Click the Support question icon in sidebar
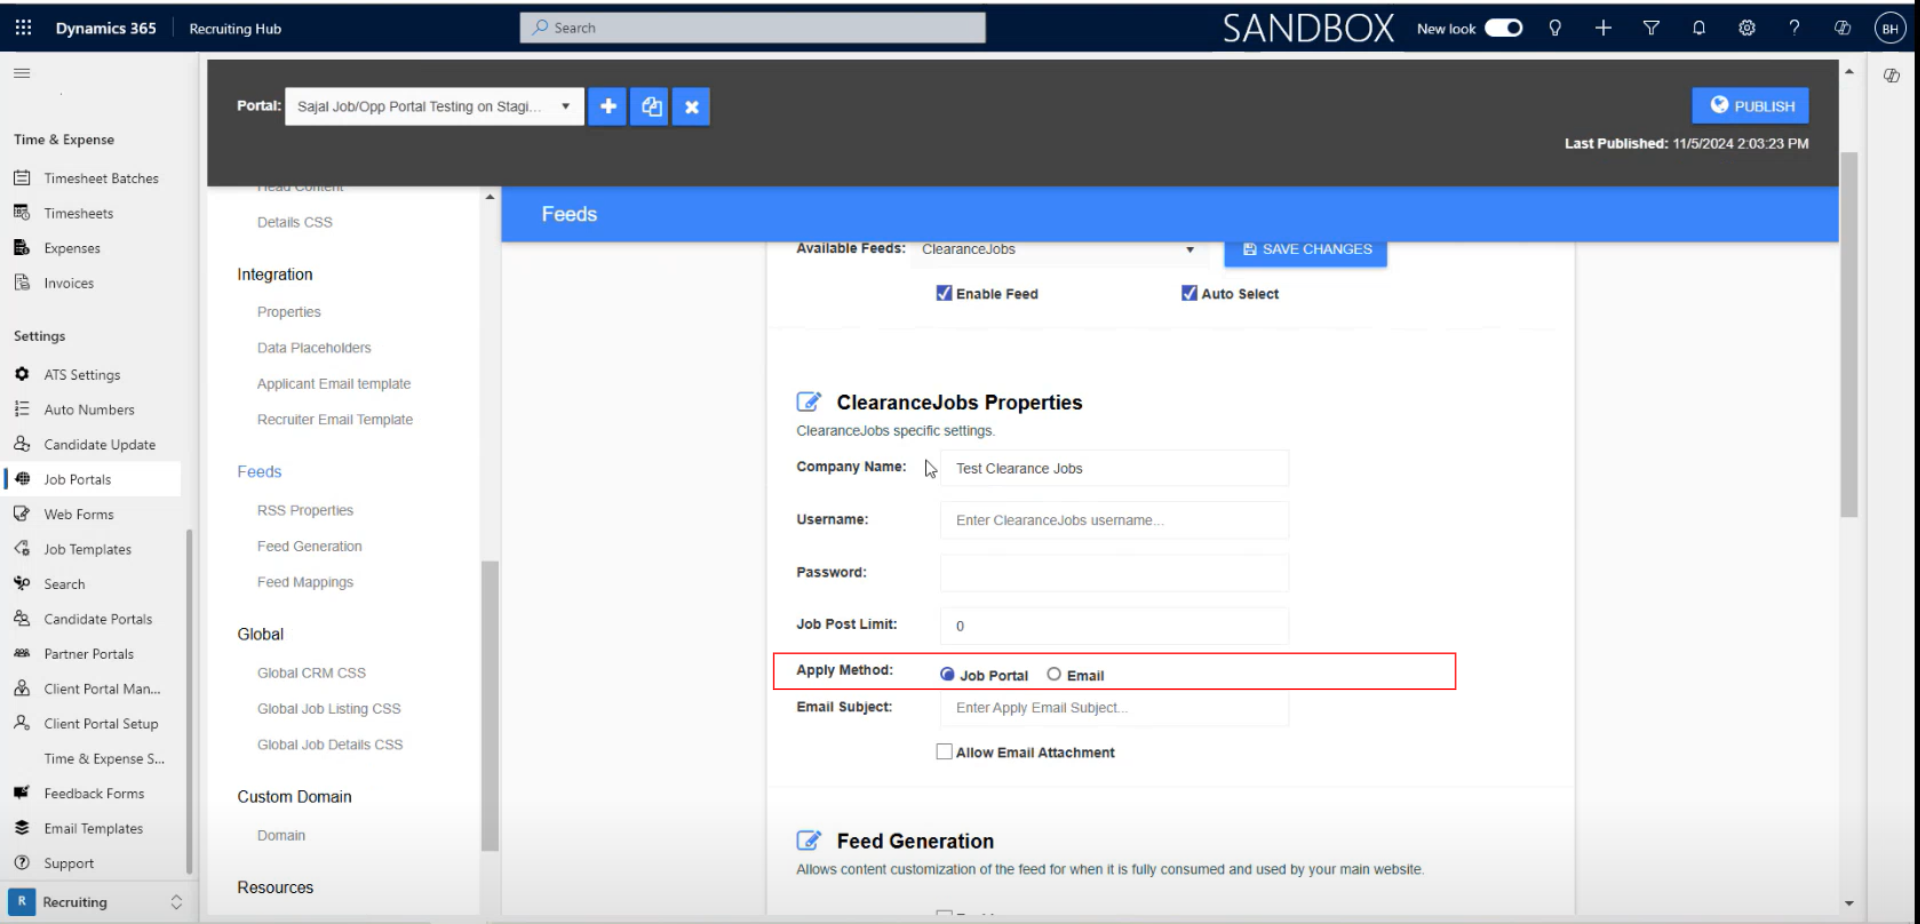 (22, 863)
